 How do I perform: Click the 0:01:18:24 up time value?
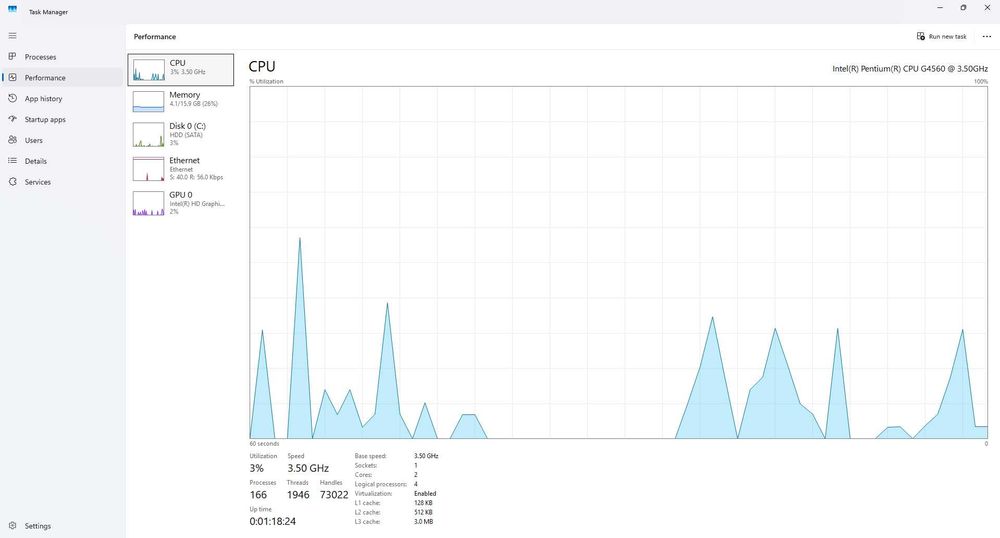272,521
